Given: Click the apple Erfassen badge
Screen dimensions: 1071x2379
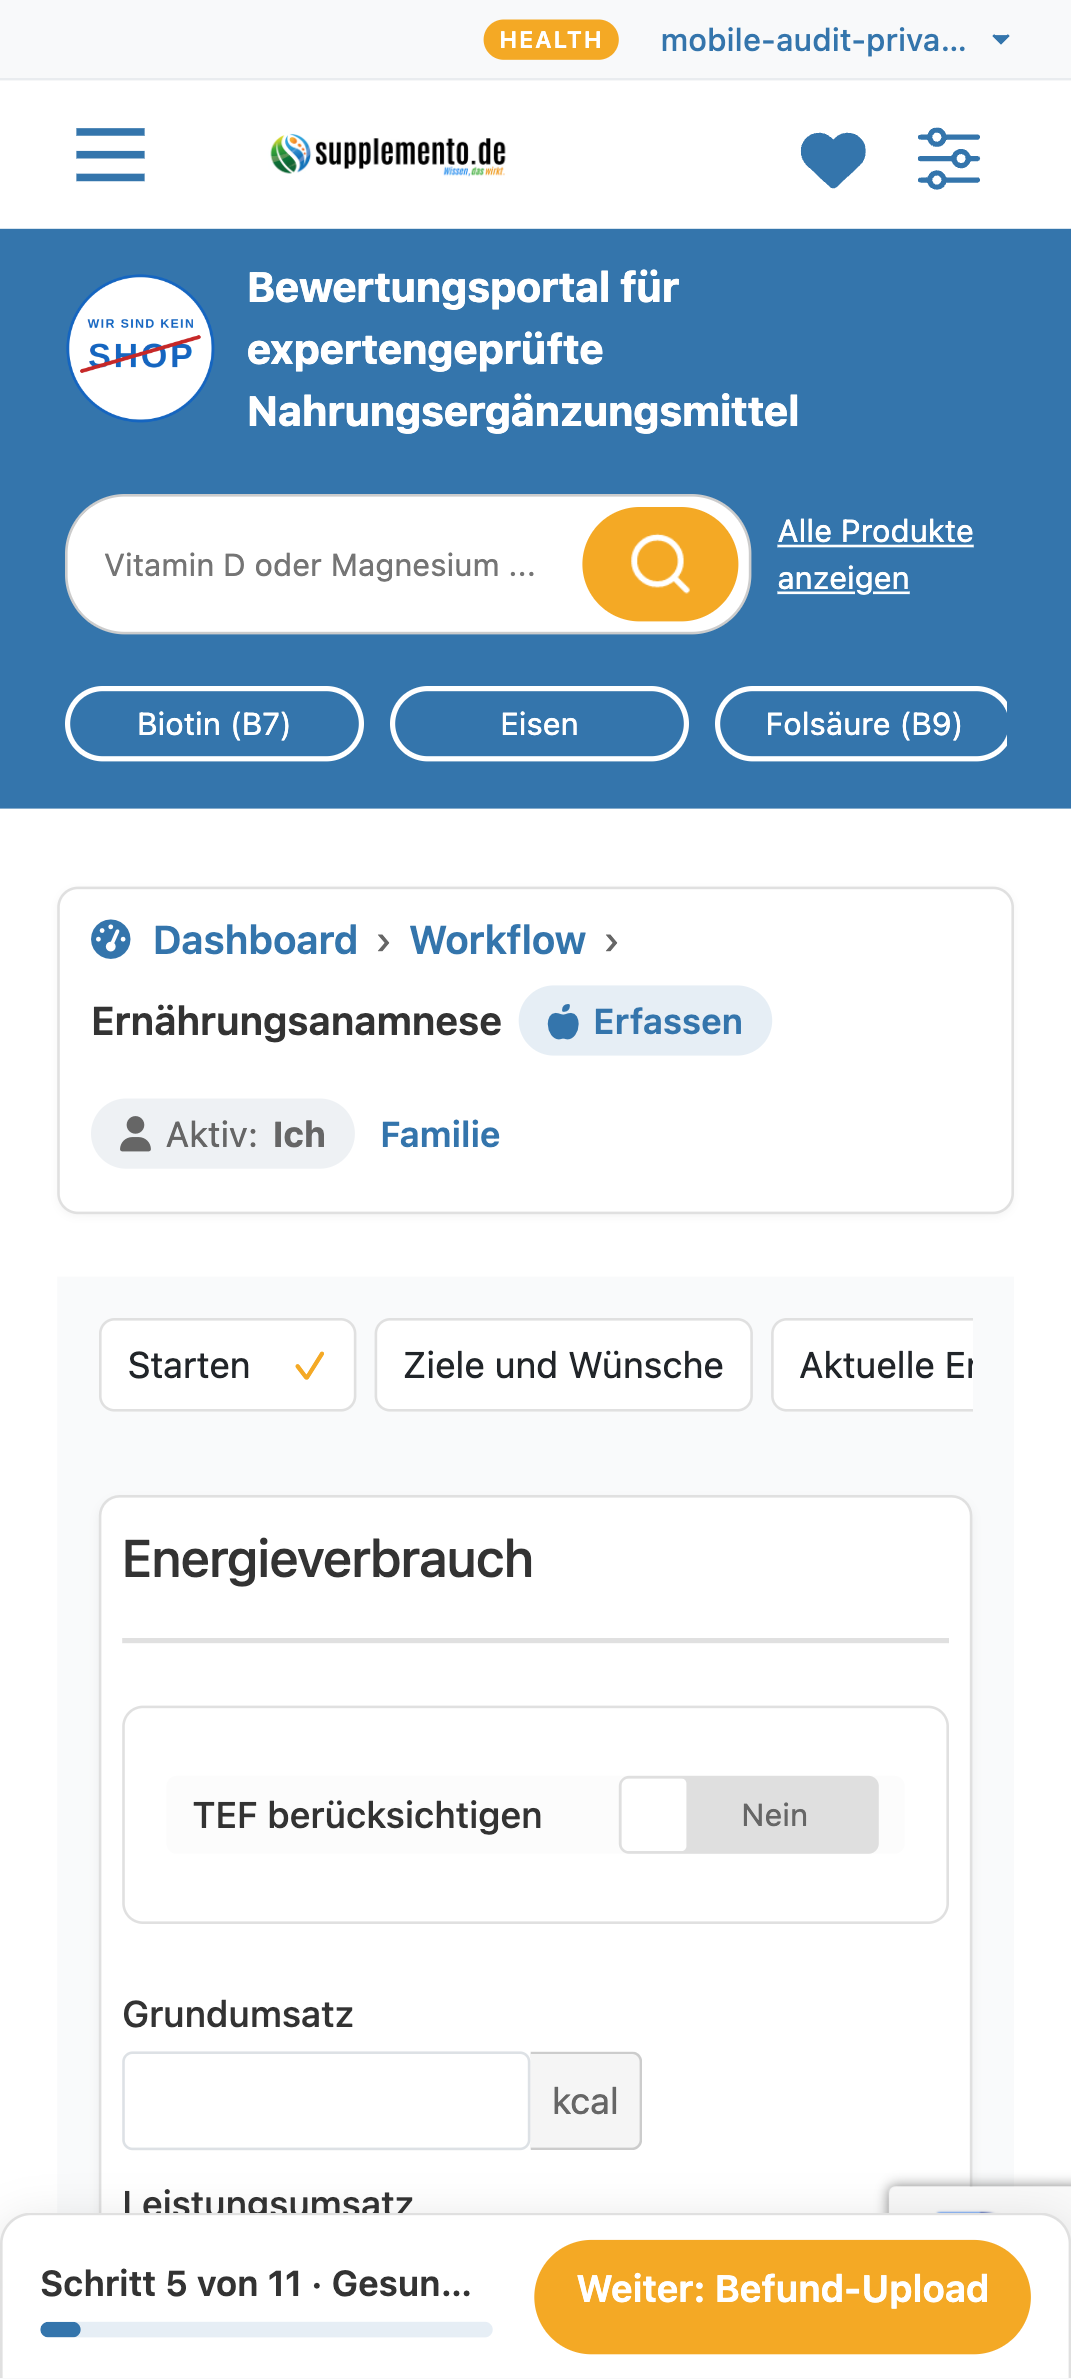Looking at the screenshot, I should coord(645,1021).
